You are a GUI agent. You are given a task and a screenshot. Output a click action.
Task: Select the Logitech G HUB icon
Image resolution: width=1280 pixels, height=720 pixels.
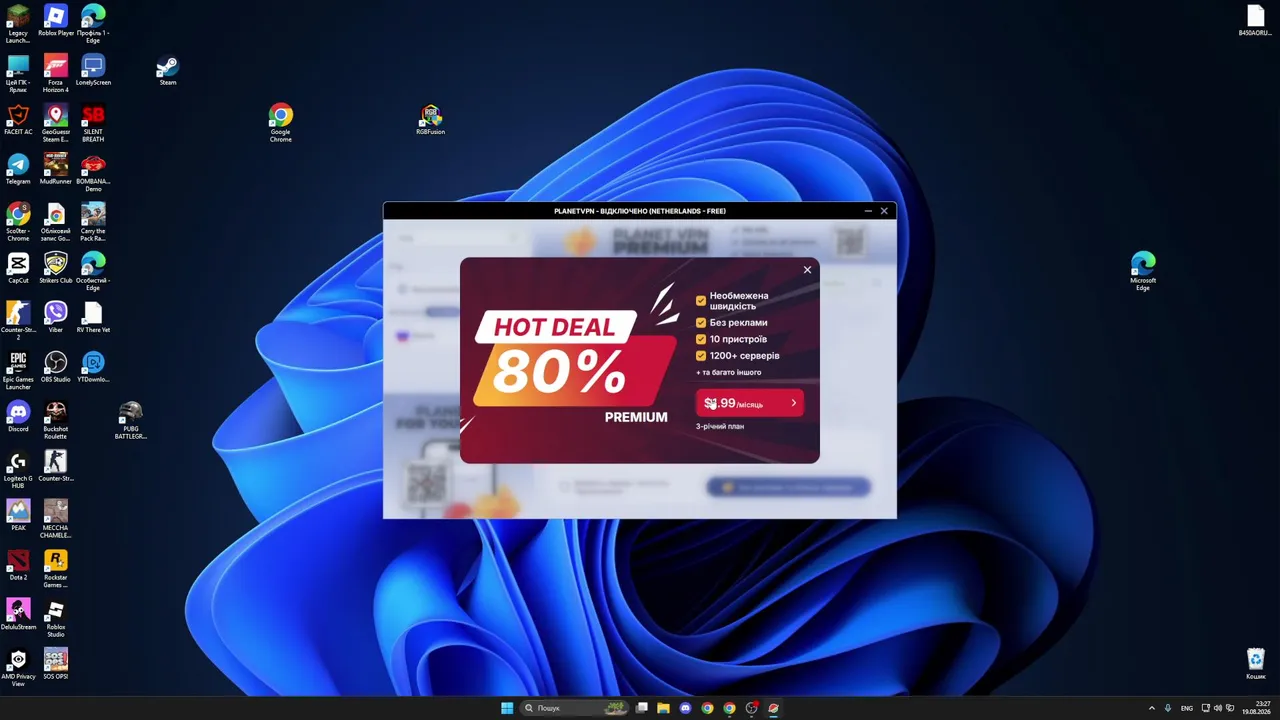pyautogui.click(x=18, y=470)
